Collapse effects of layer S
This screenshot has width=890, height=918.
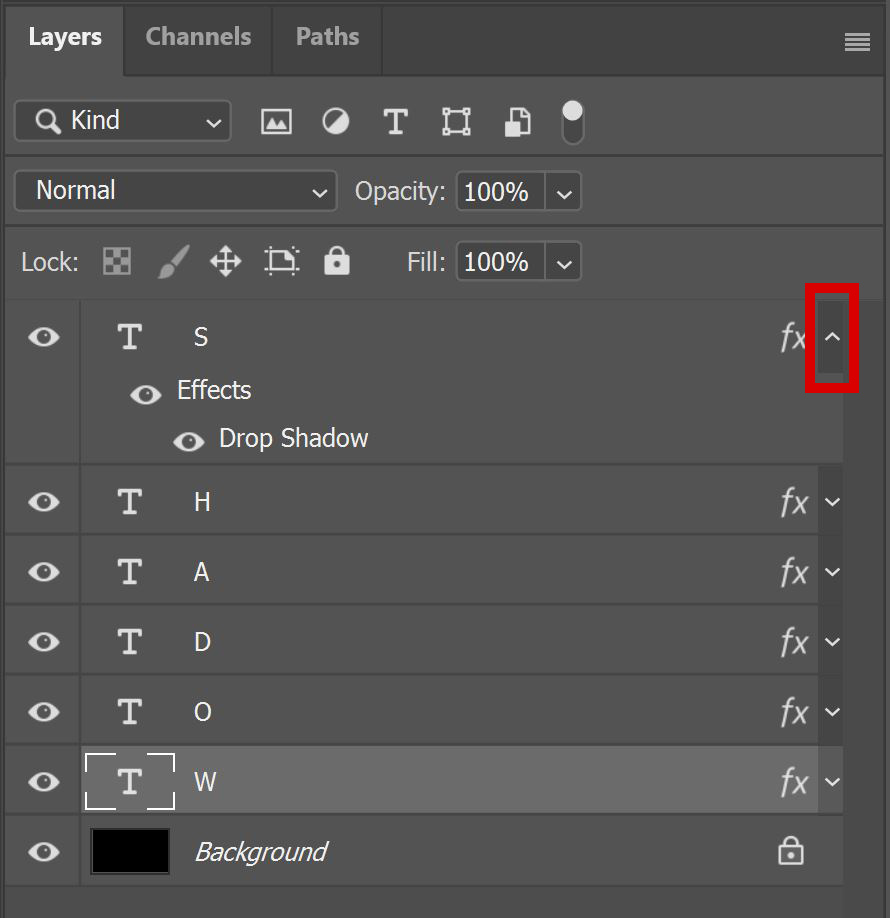pyautogui.click(x=832, y=337)
